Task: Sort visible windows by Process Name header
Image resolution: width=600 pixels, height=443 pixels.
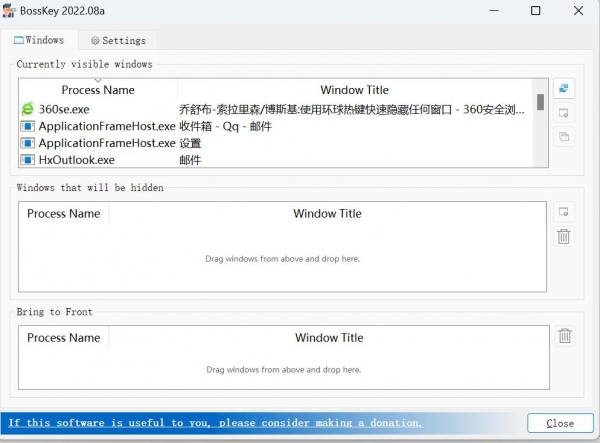Action: (98, 90)
